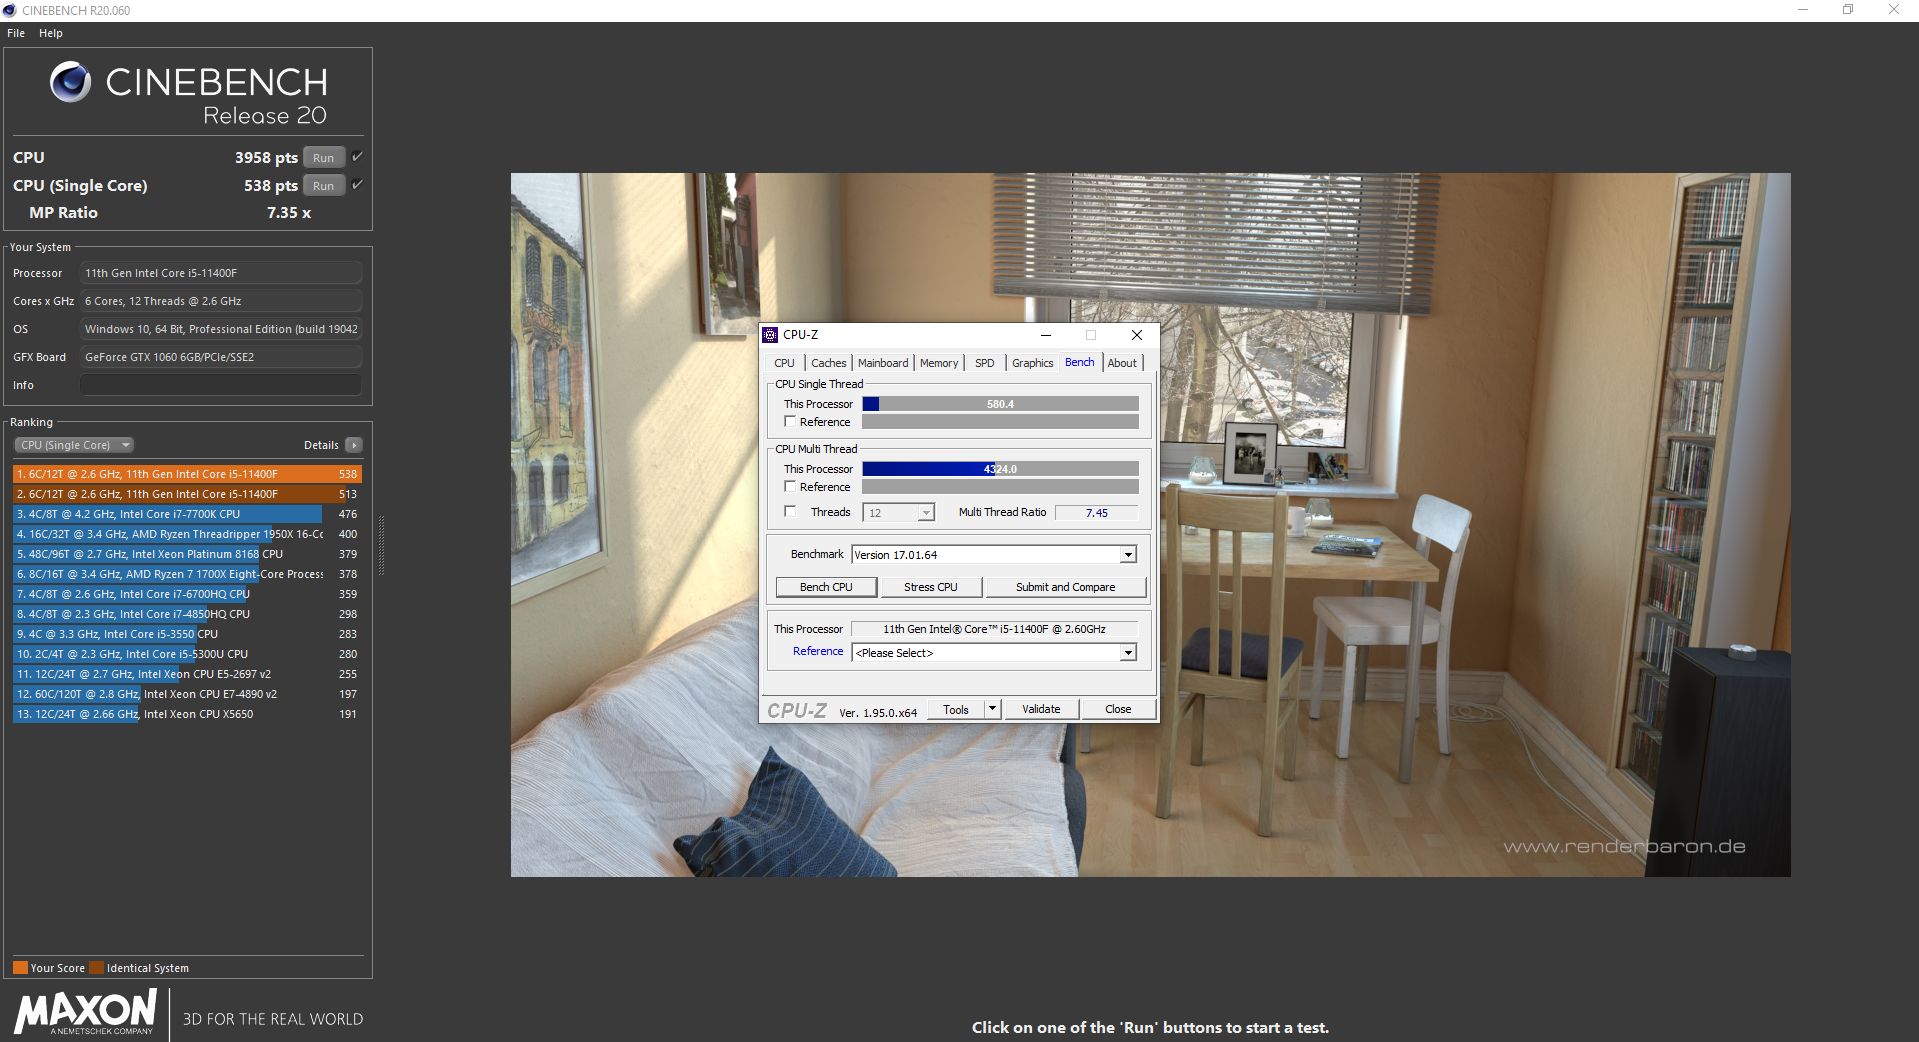Screen dimensions: 1919x1042
Task: Toggle the CPU (Single Core) test checkmark
Action: (x=357, y=185)
